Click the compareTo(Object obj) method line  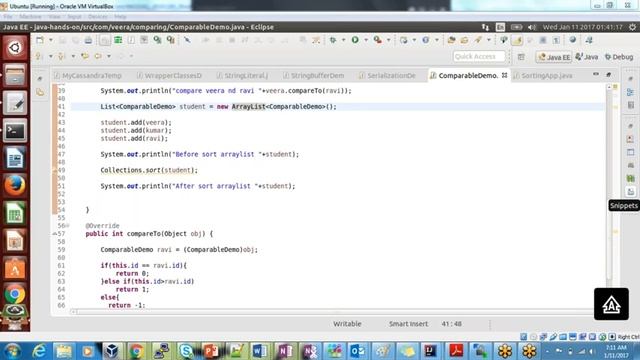(x=149, y=234)
